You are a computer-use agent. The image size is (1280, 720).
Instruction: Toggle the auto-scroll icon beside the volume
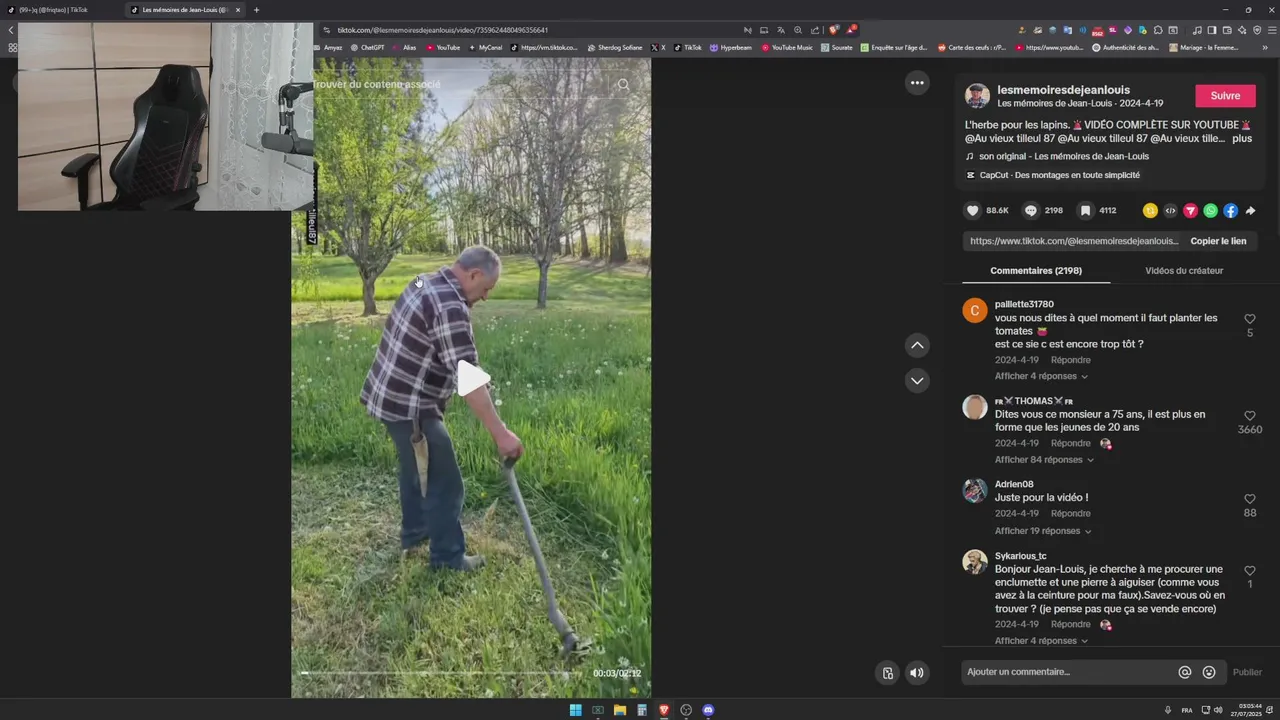click(887, 673)
